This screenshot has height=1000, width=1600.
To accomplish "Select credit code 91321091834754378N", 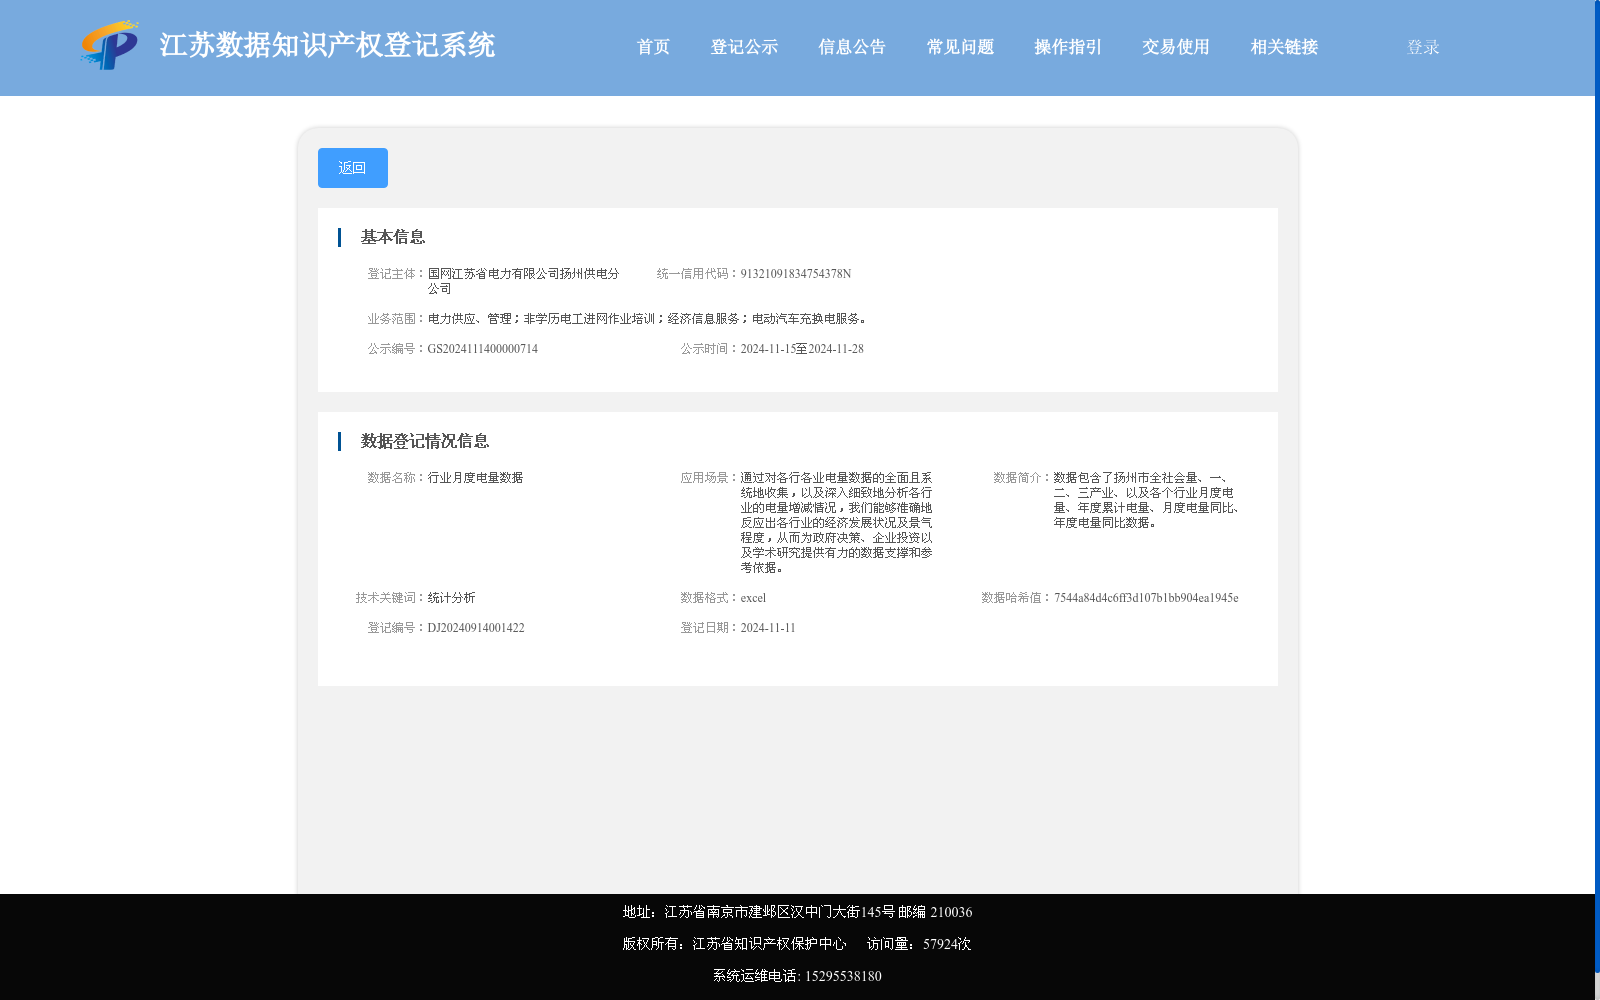I will (796, 274).
